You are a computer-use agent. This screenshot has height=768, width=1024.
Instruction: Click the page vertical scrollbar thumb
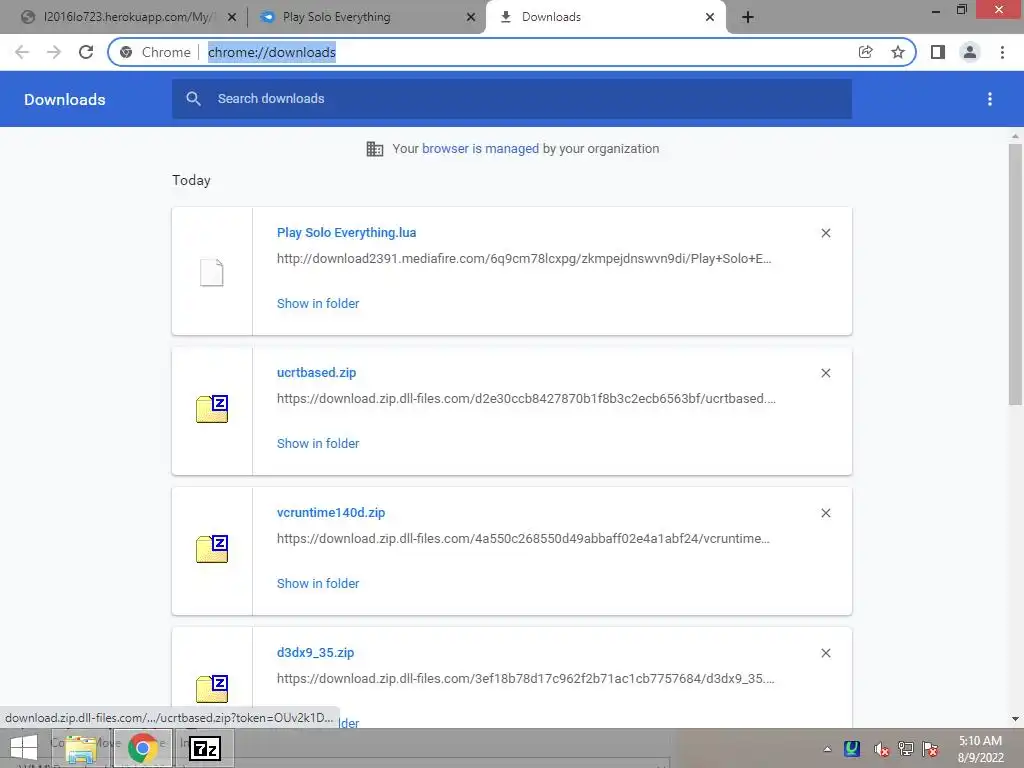tap(1015, 274)
